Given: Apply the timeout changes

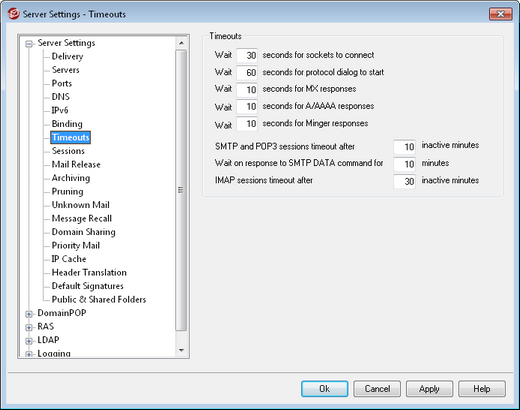Looking at the screenshot, I should 429,389.
